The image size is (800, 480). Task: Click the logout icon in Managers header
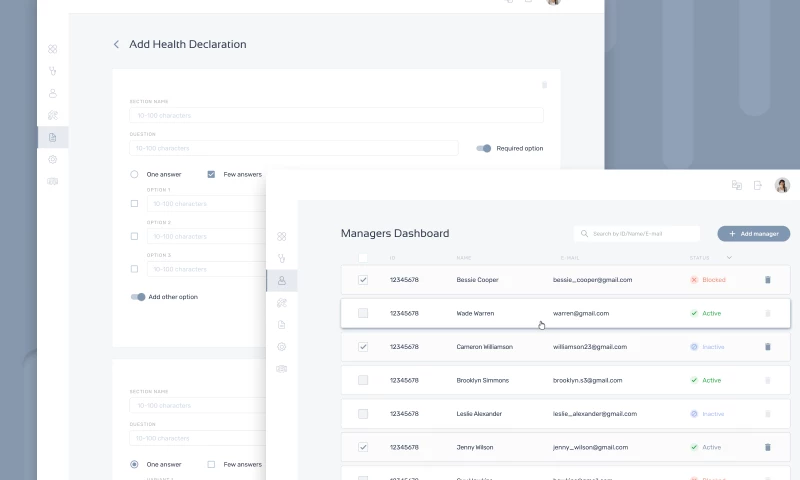[x=758, y=185]
